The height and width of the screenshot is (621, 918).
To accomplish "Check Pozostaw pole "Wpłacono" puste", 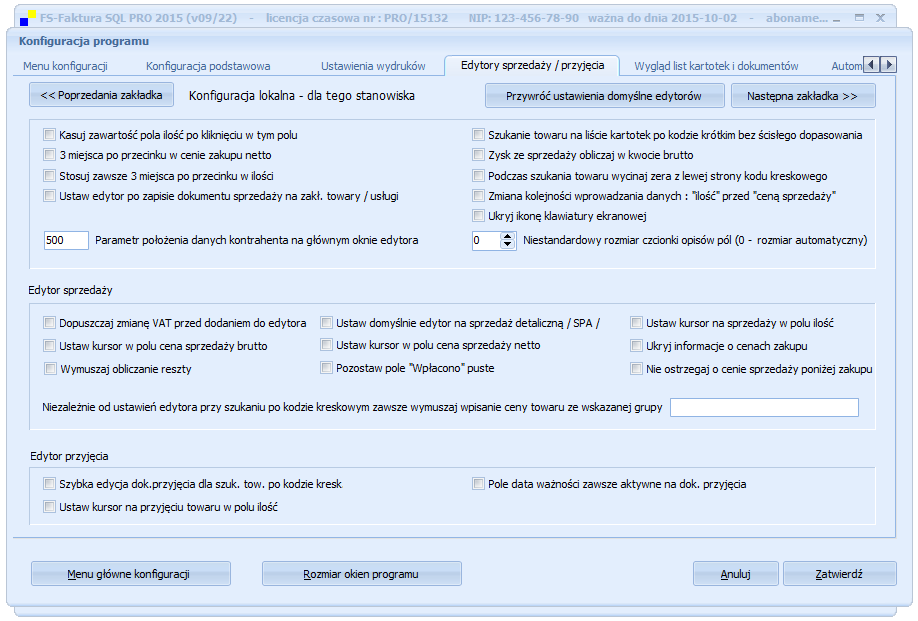I will 326,368.
